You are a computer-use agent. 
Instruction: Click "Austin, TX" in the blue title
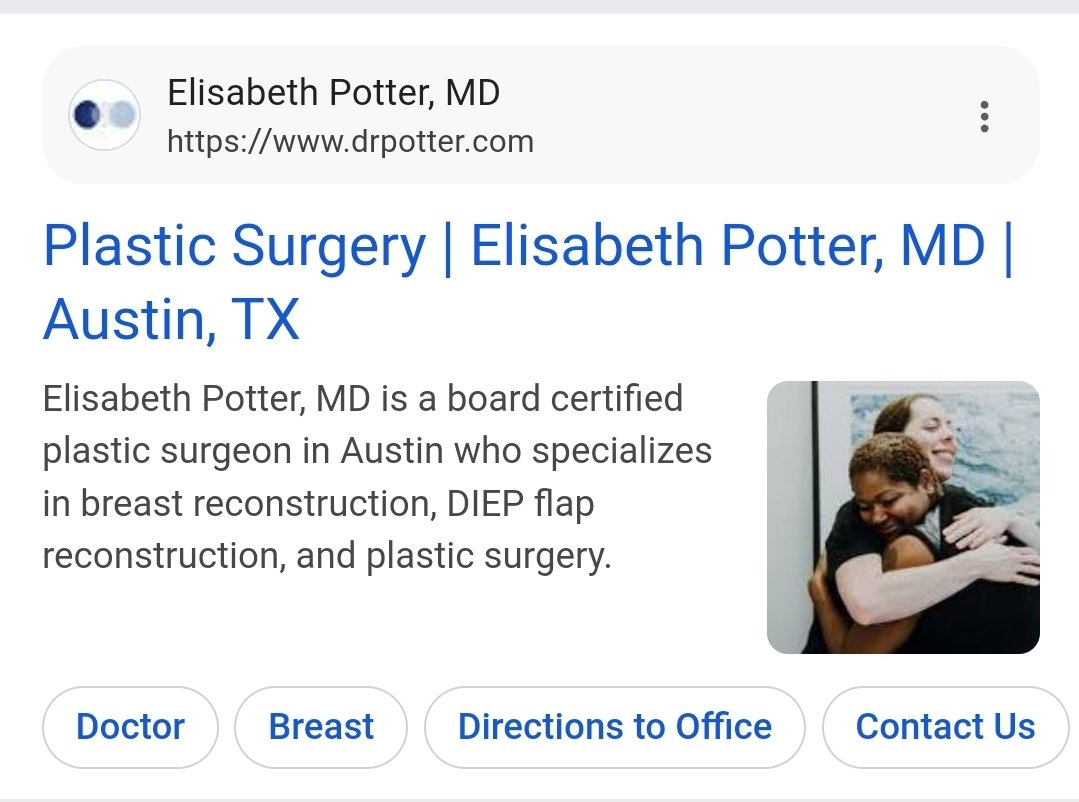point(171,320)
